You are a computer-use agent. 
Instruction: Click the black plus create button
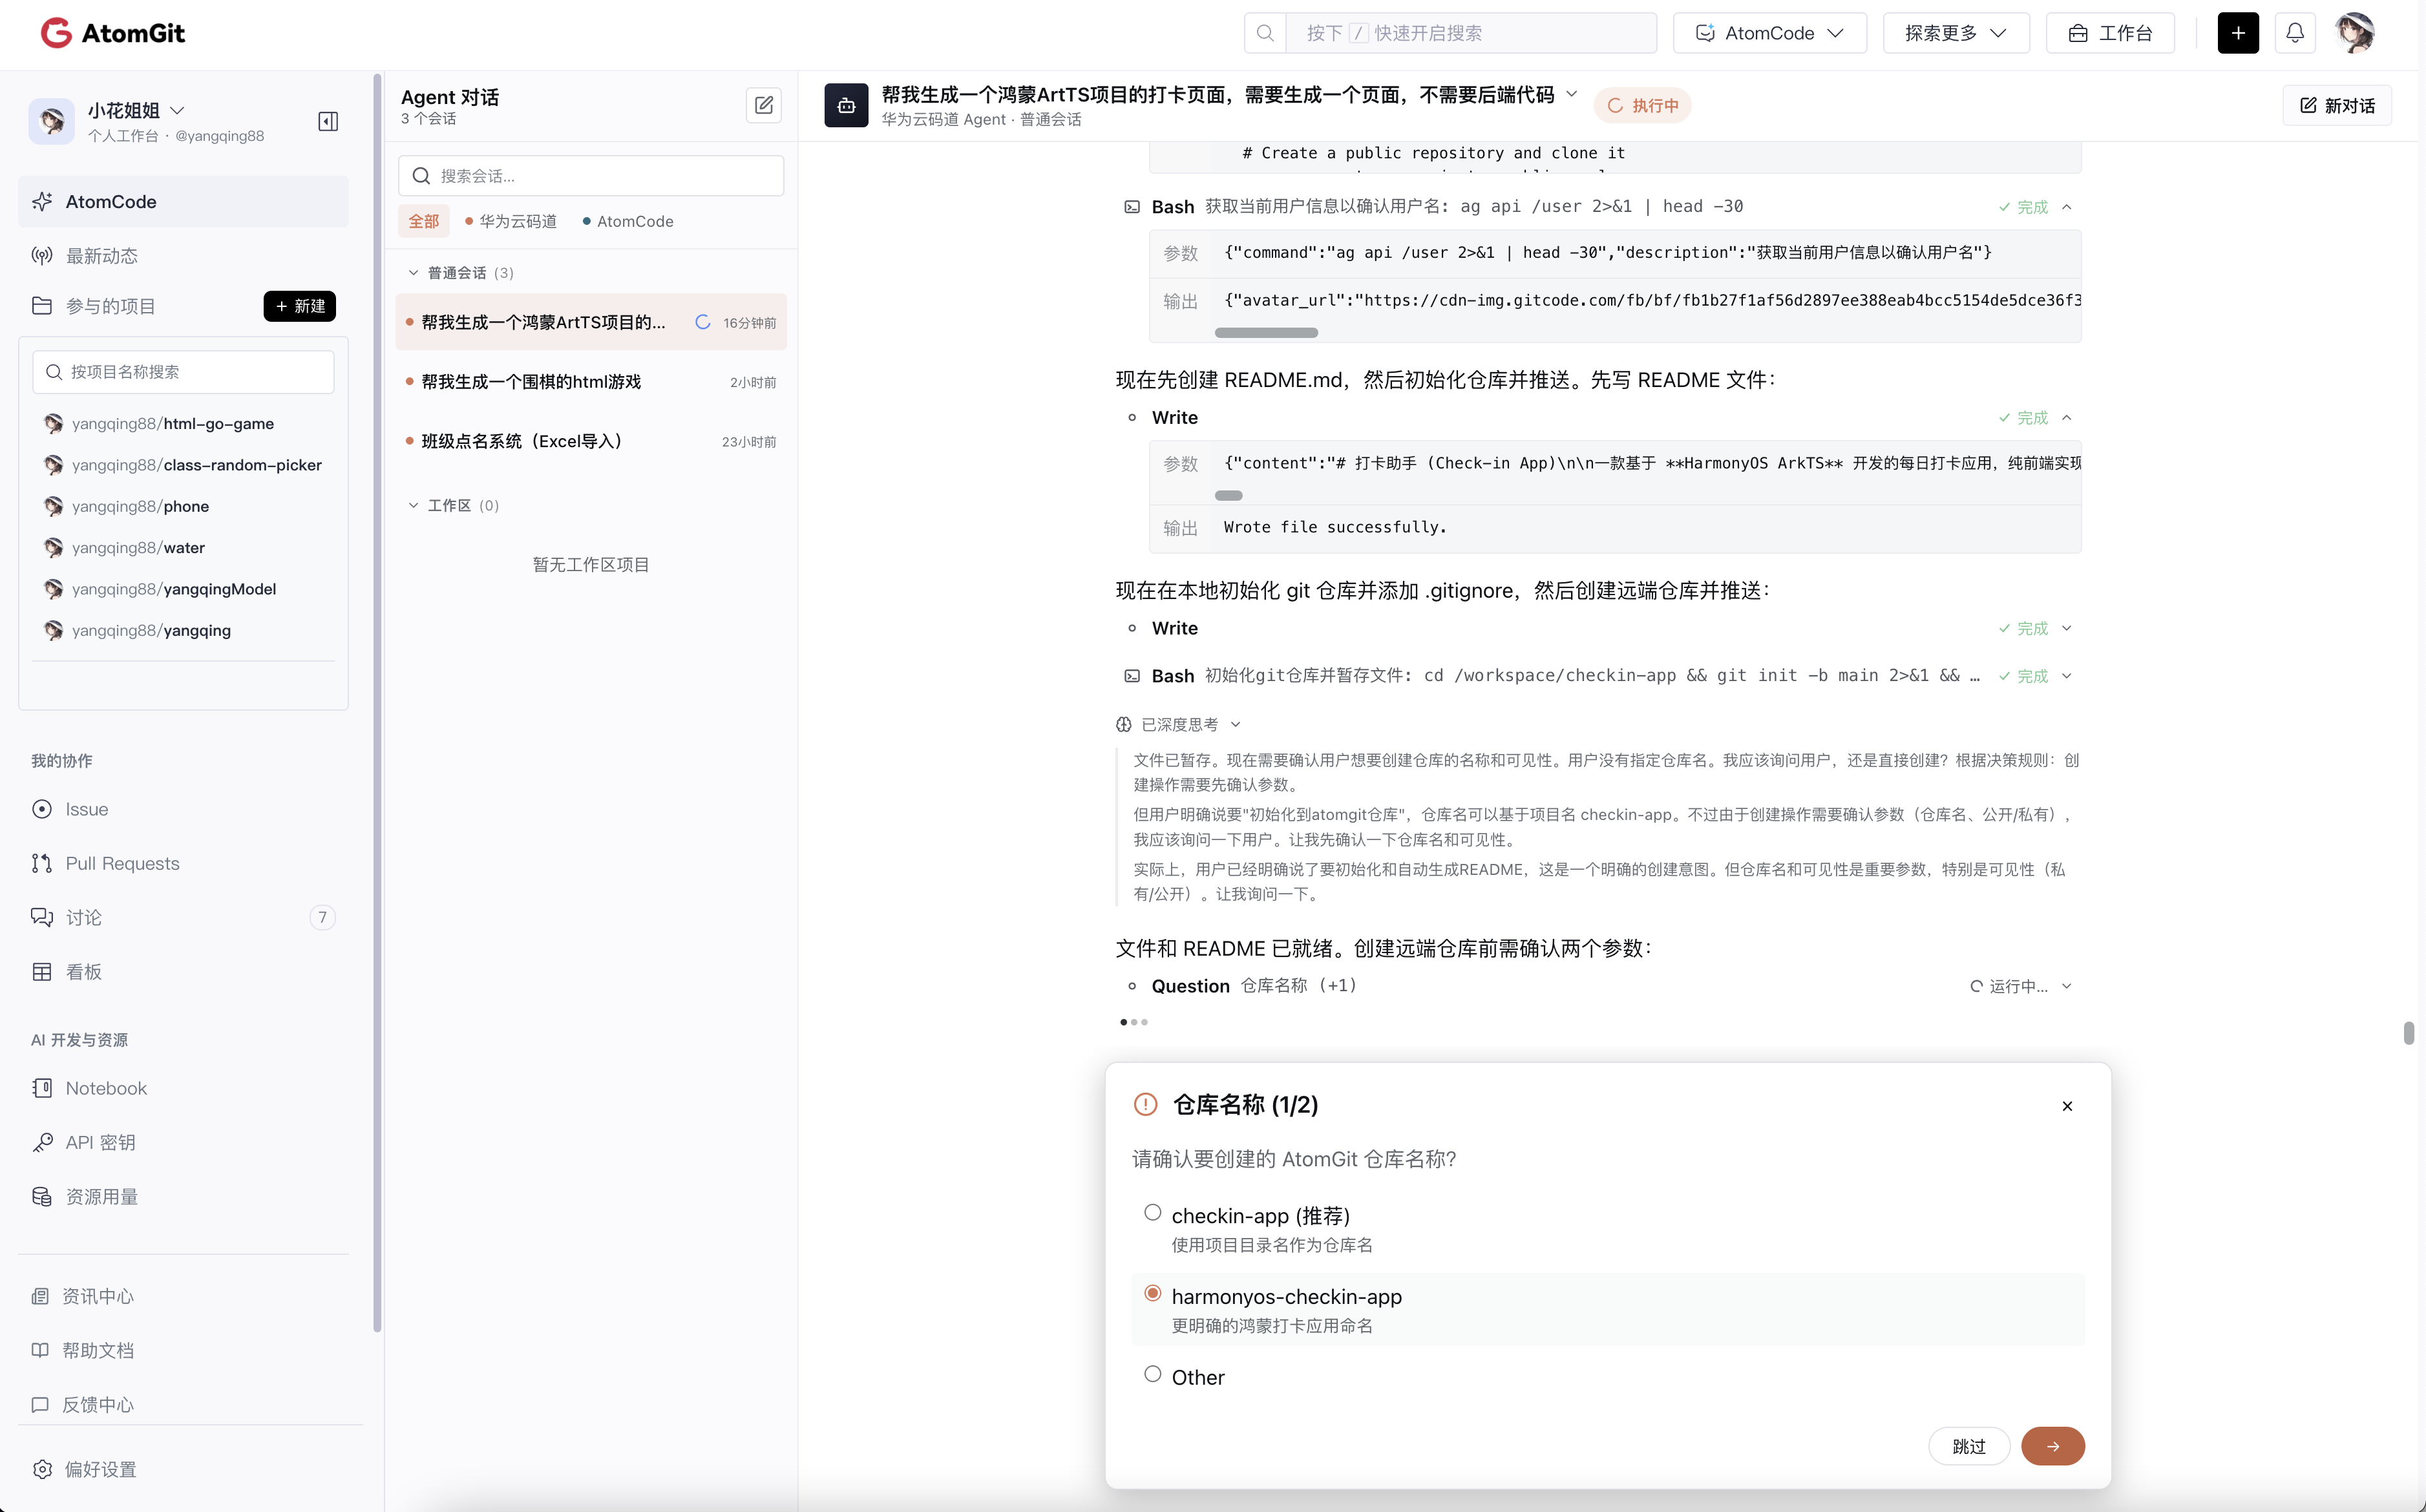[2238, 33]
